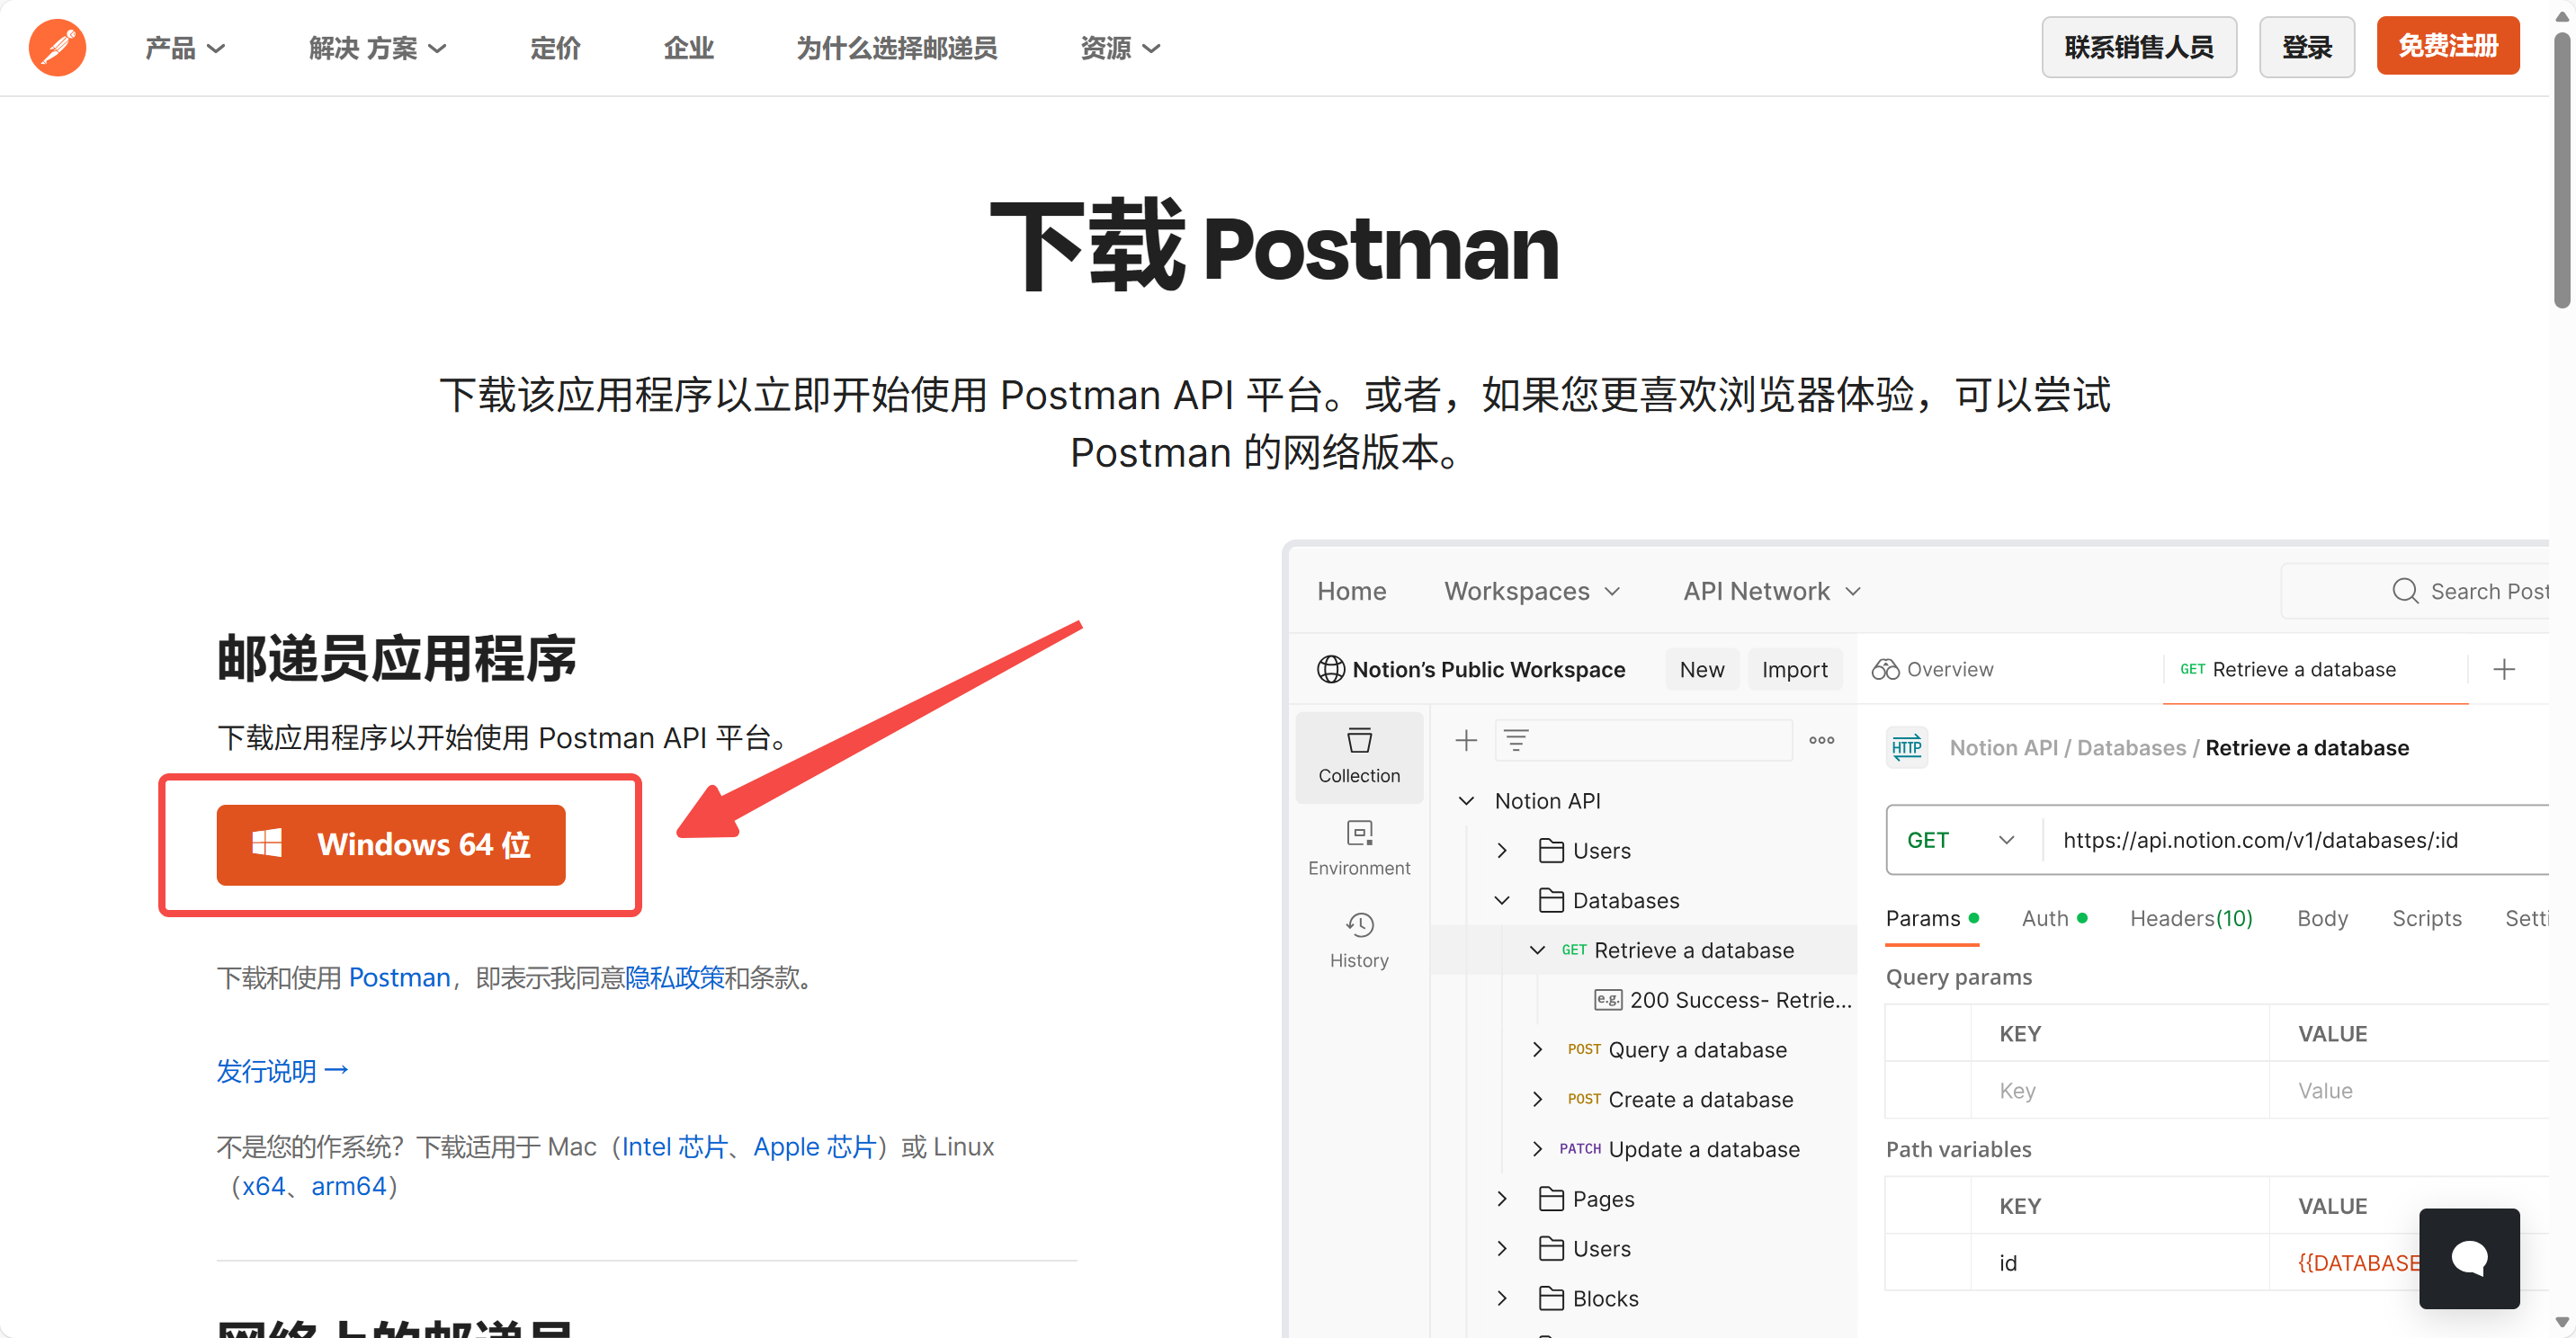2576x1338 pixels.
Task: Expand the 产品 dropdown menu
Action: point(185,48)
